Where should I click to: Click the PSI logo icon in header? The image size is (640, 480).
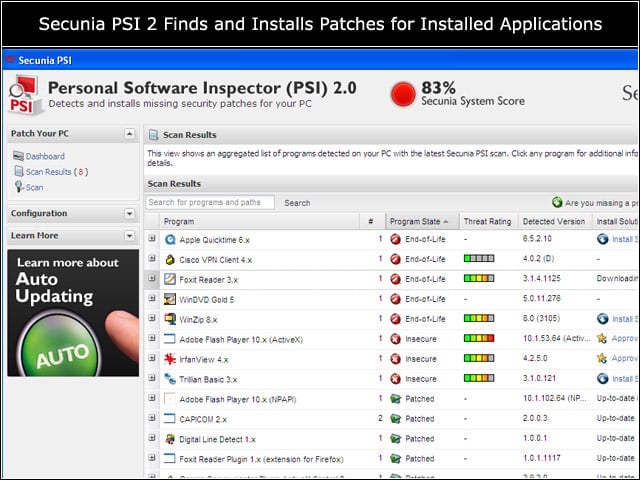click(x=25, y=95)
